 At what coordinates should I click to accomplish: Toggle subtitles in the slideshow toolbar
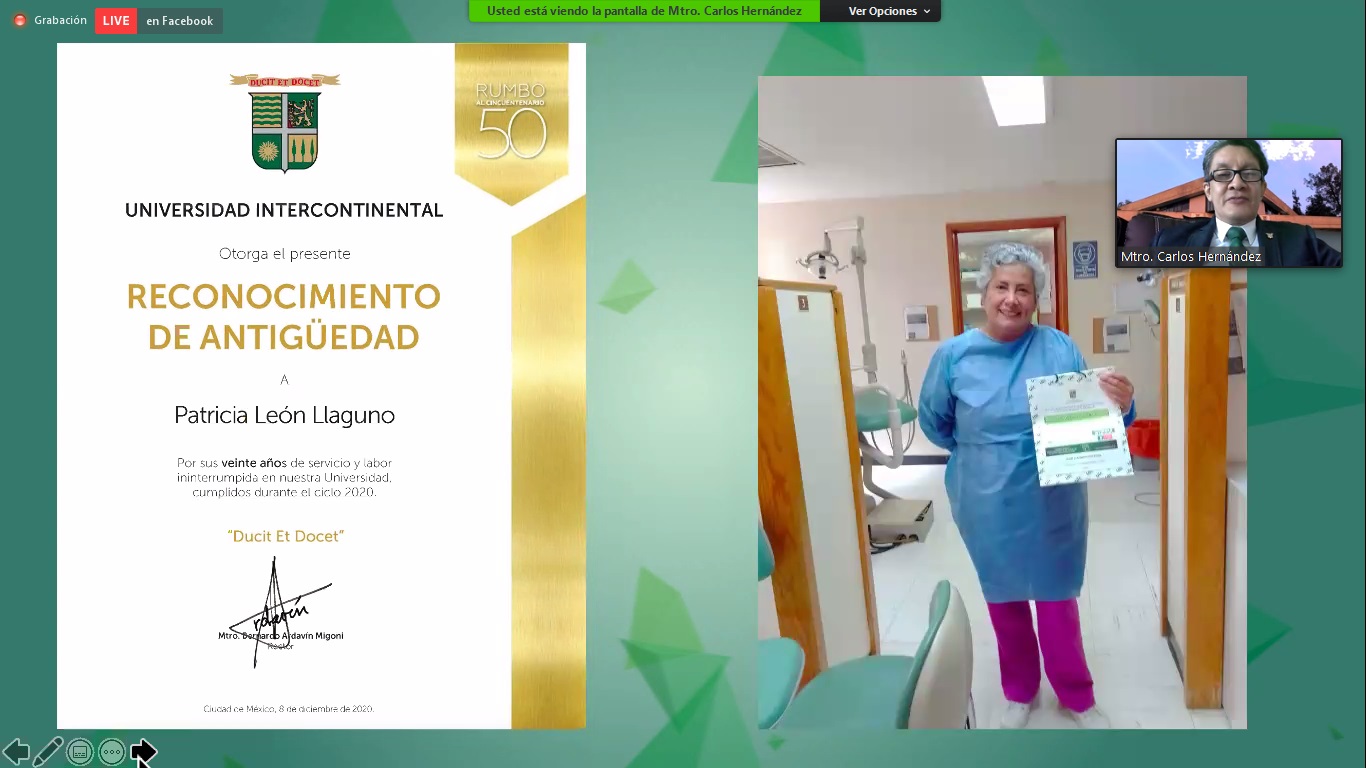[80, 752]
